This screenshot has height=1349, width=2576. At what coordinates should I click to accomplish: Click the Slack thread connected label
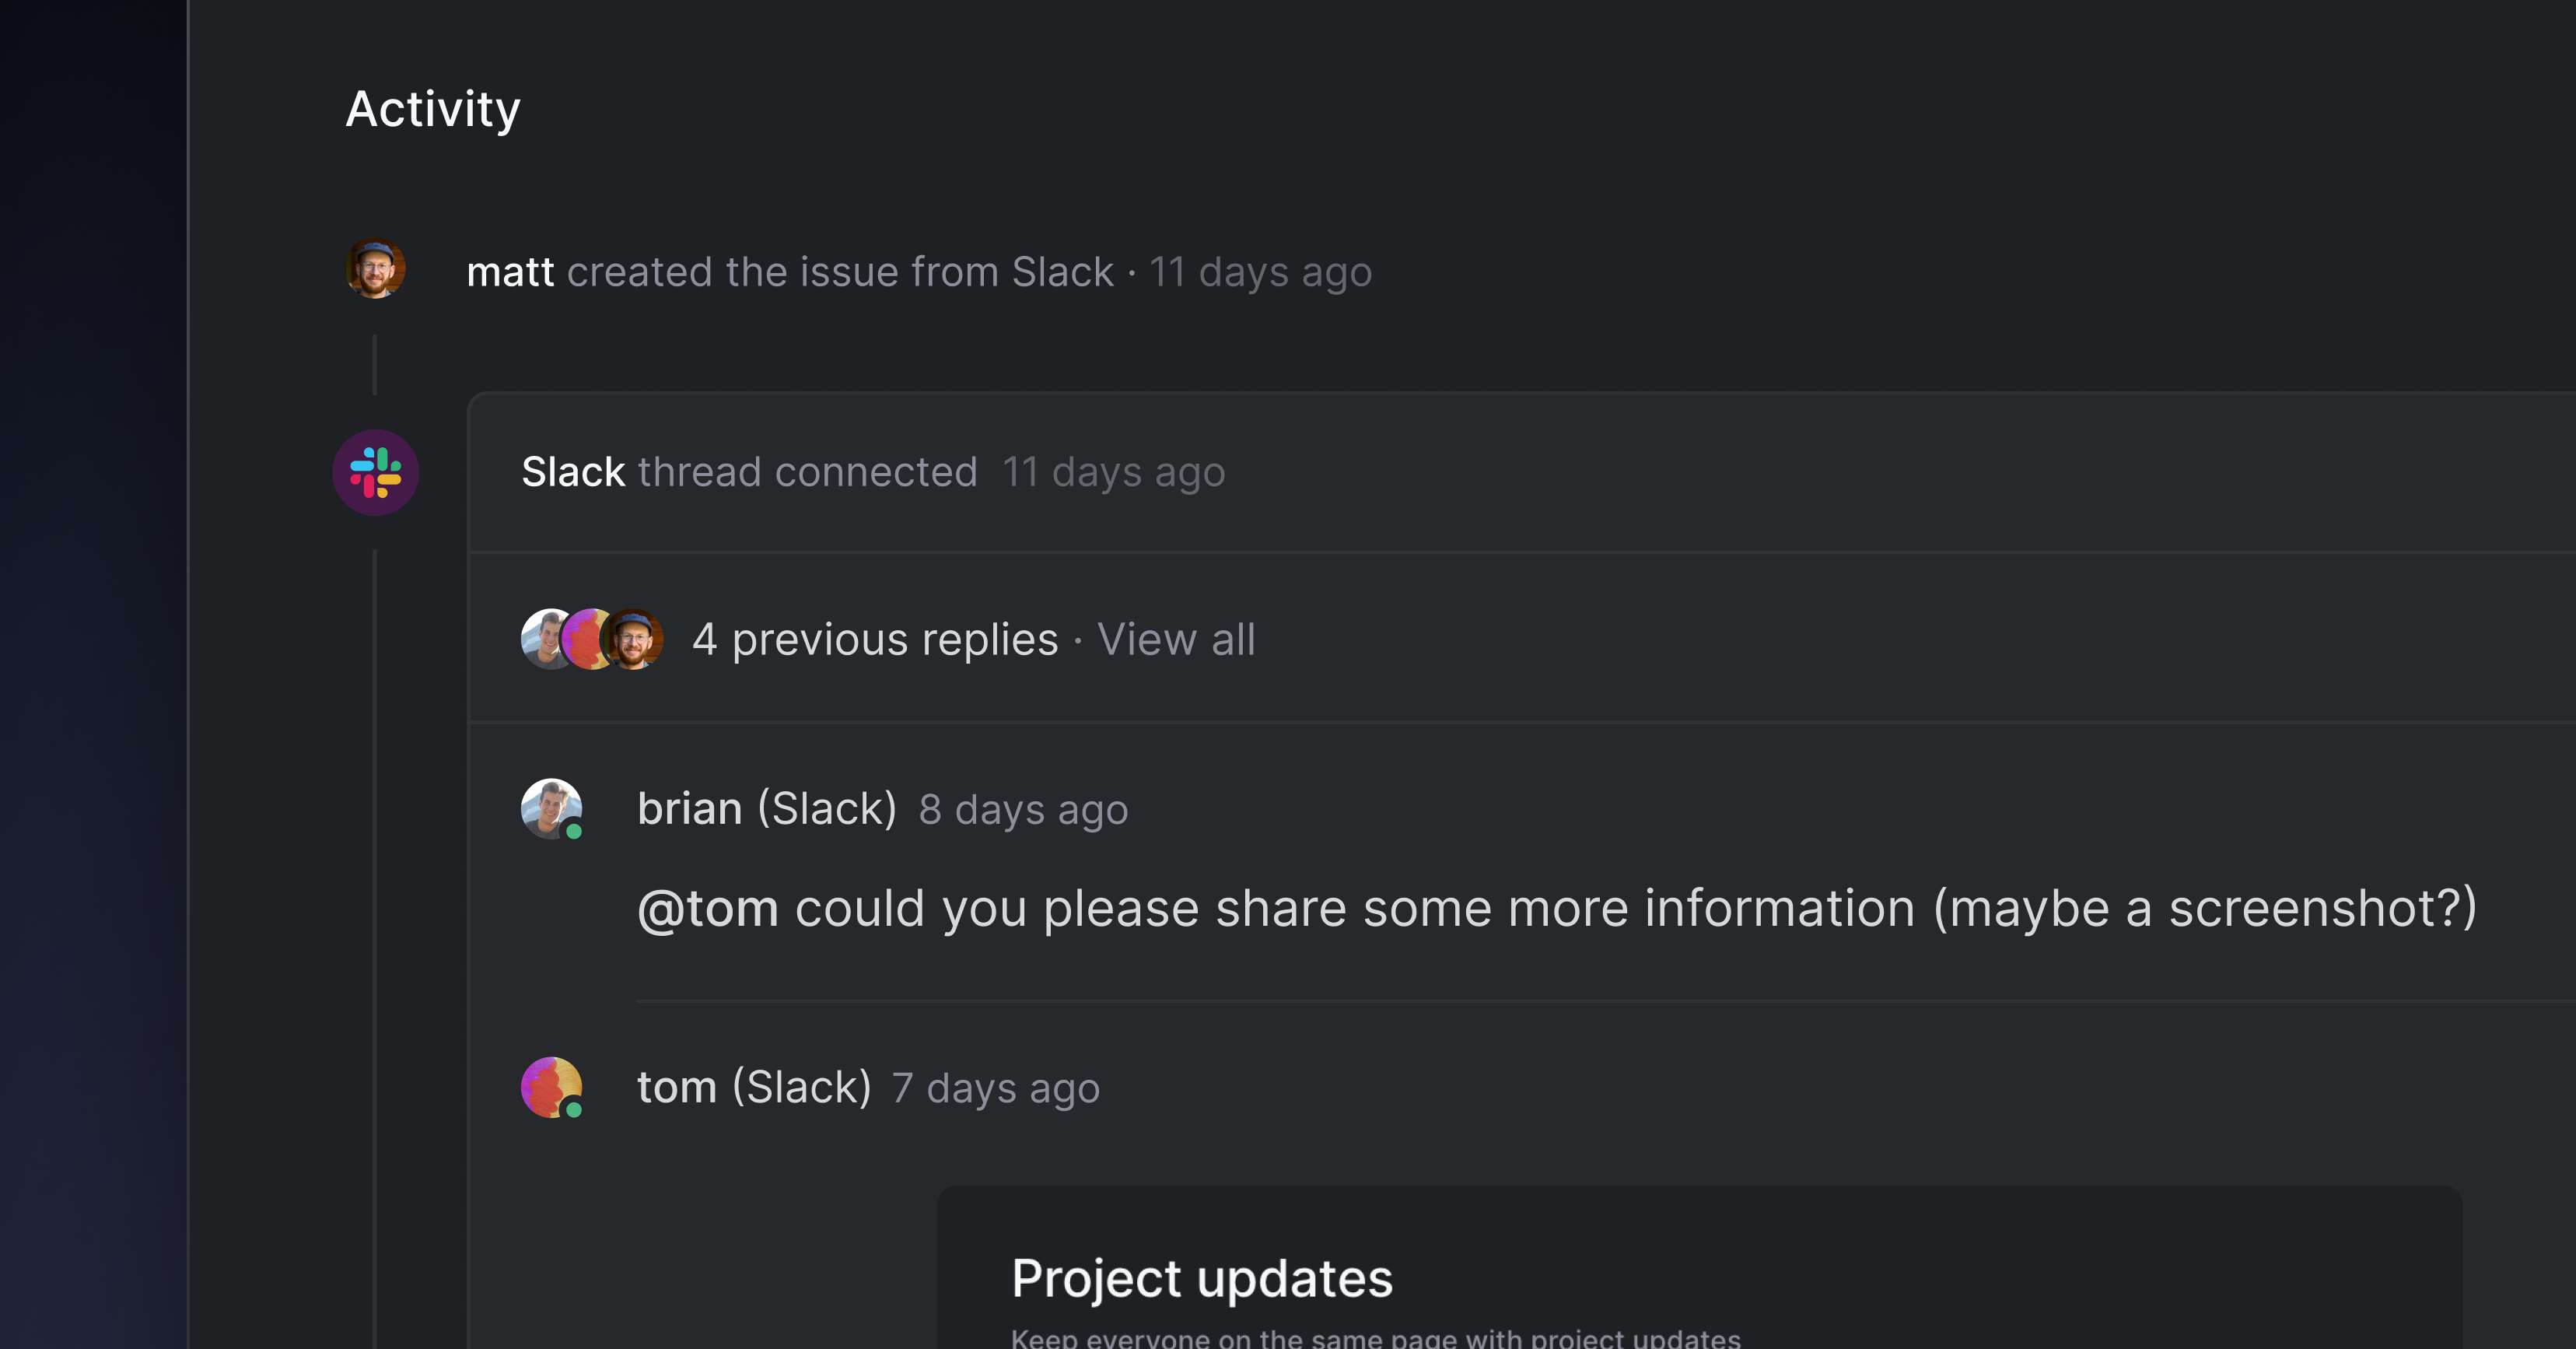(748, 472)
